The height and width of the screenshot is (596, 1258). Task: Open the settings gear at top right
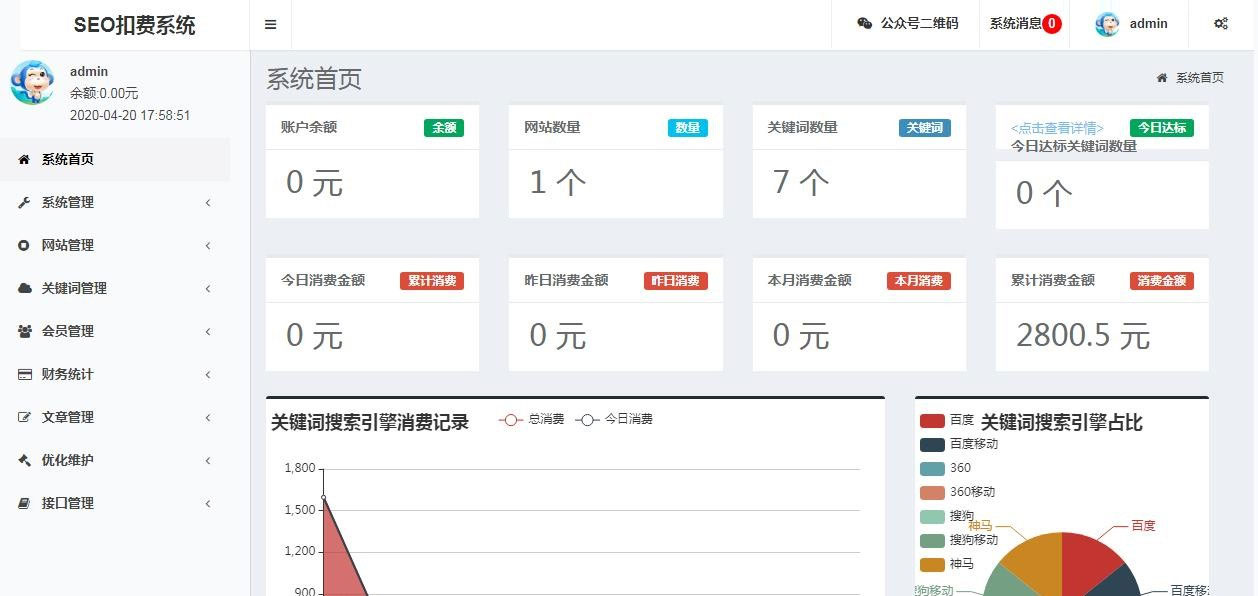(x=1221, y=23)
